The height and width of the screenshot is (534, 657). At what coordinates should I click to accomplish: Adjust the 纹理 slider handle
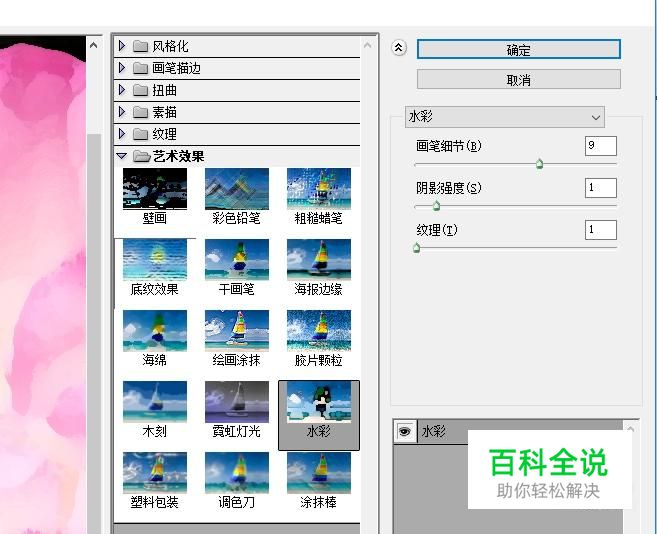(x=416, y=248)
